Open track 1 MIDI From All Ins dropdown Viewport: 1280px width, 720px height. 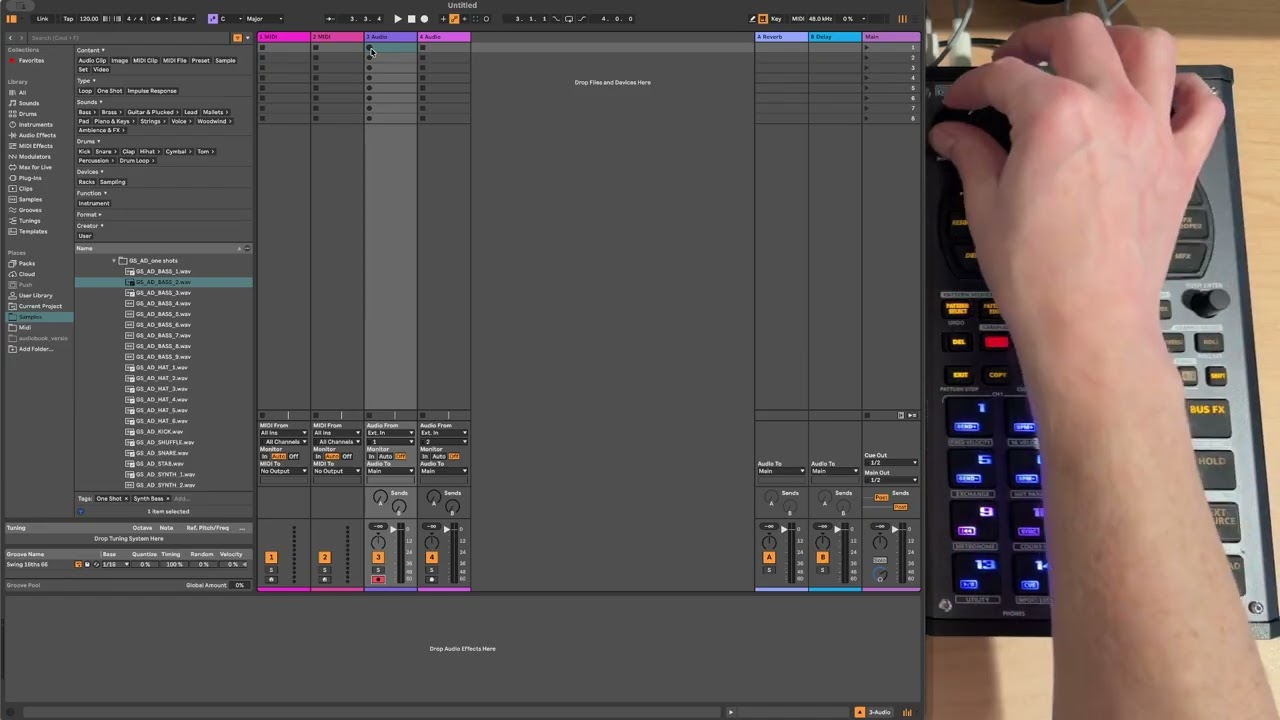(284, 433)
